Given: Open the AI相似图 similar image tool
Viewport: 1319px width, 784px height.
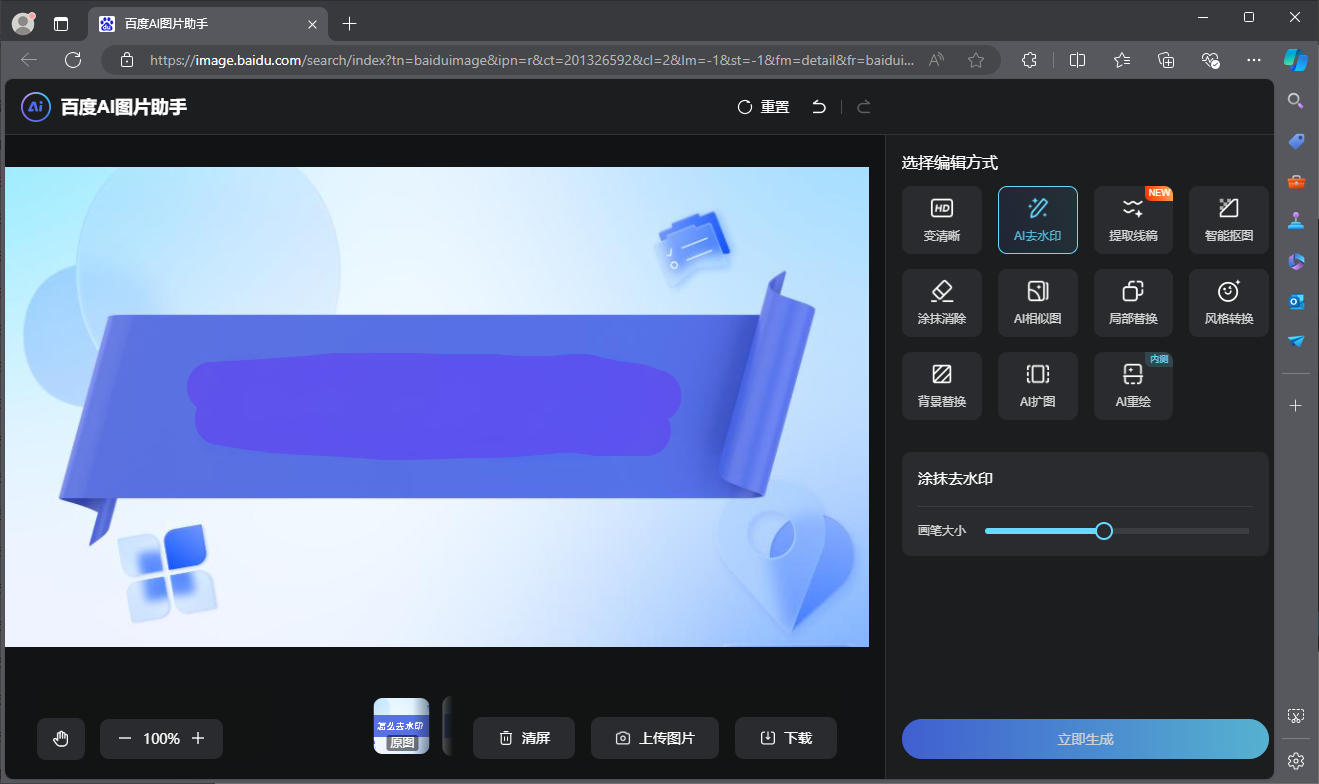Looking at the screenshot, I should click(1037, 303).
